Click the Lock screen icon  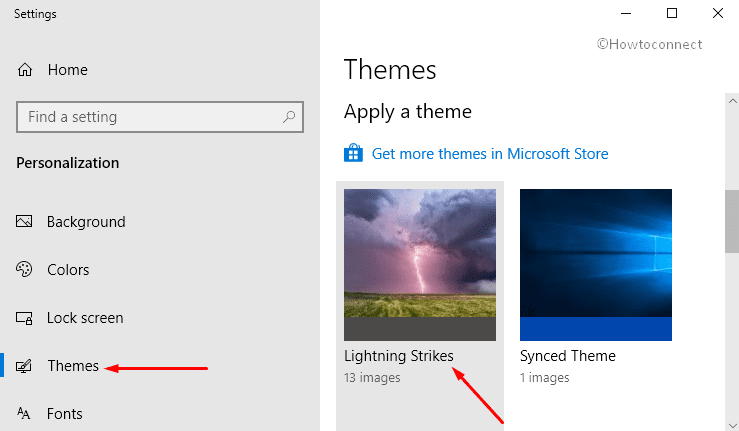(x=24, y=318)
